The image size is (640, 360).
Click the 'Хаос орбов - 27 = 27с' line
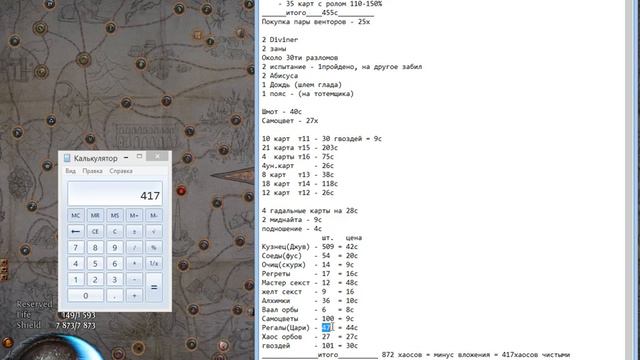(310, 336)
